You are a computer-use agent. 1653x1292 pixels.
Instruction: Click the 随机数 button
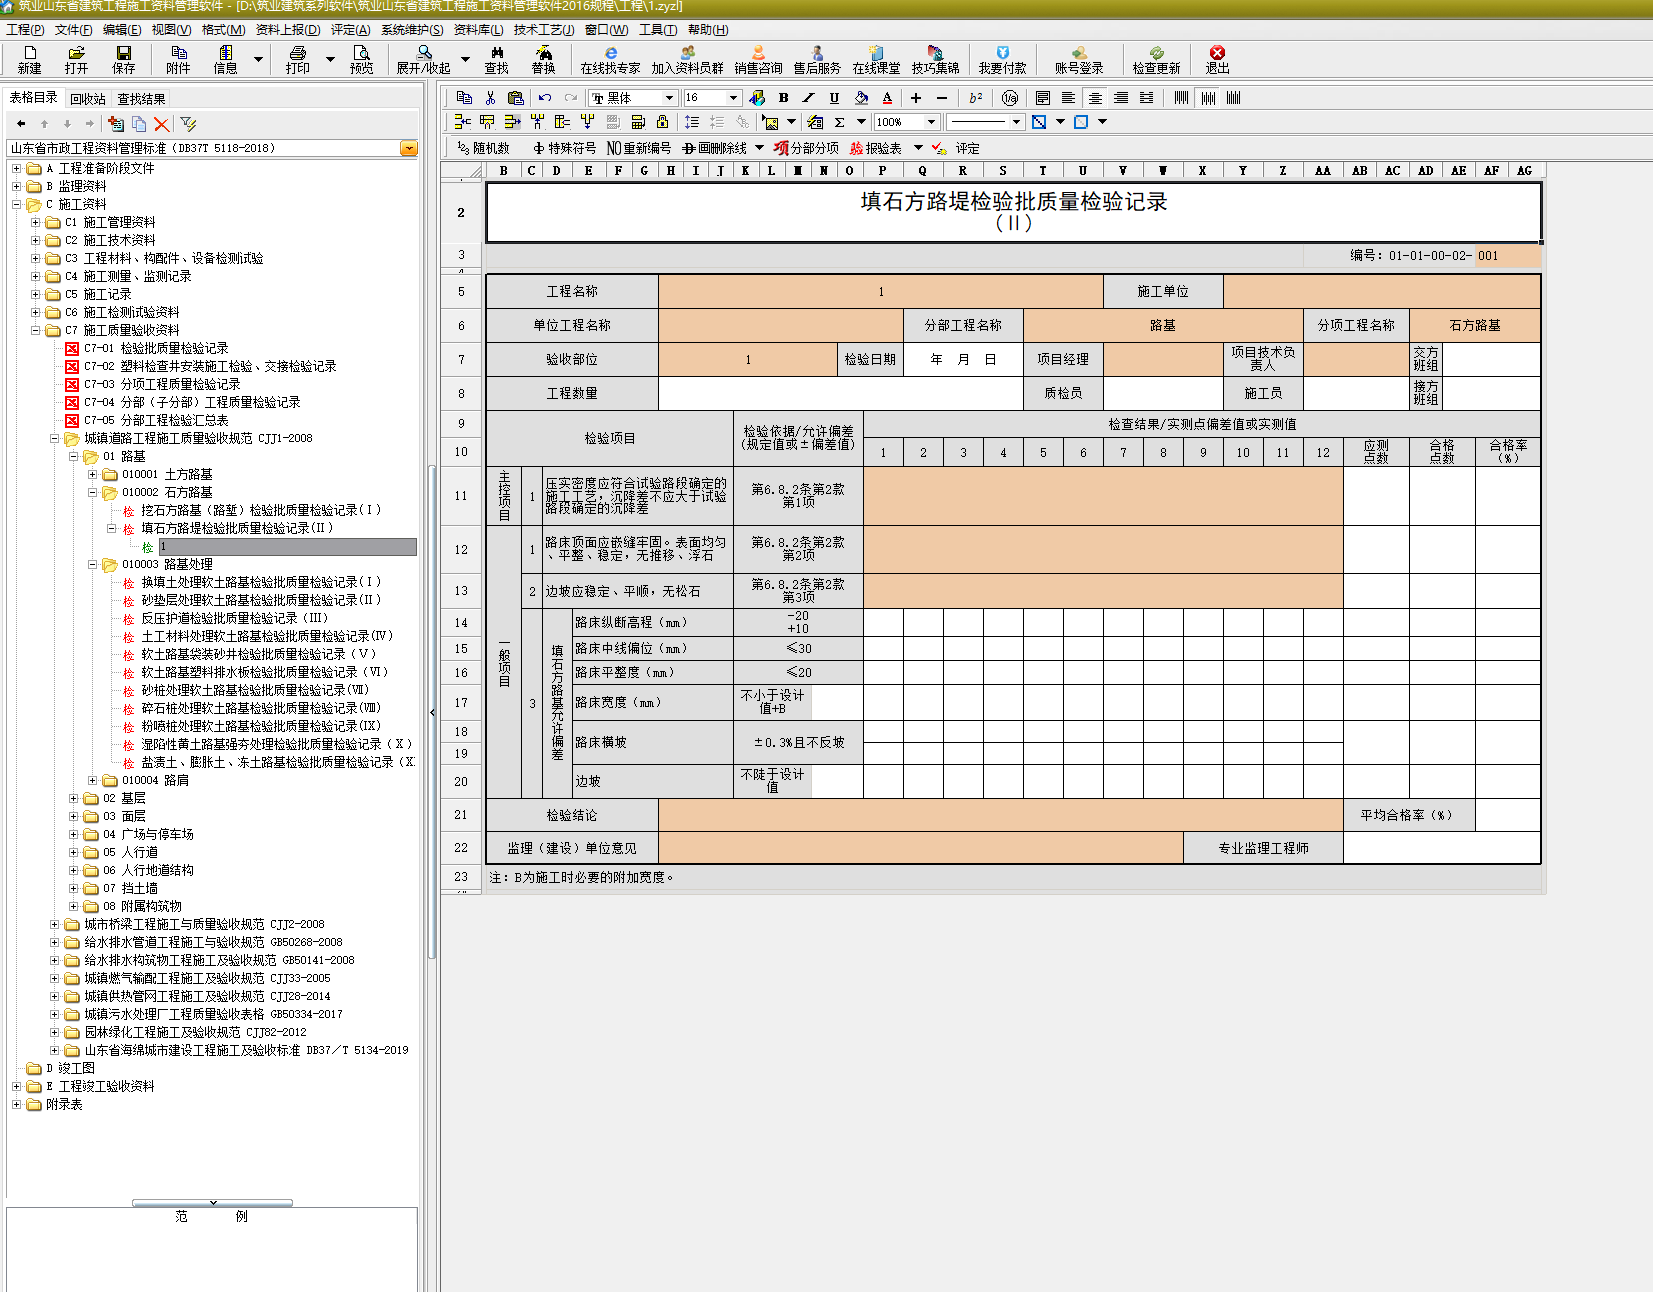point(483,148)
